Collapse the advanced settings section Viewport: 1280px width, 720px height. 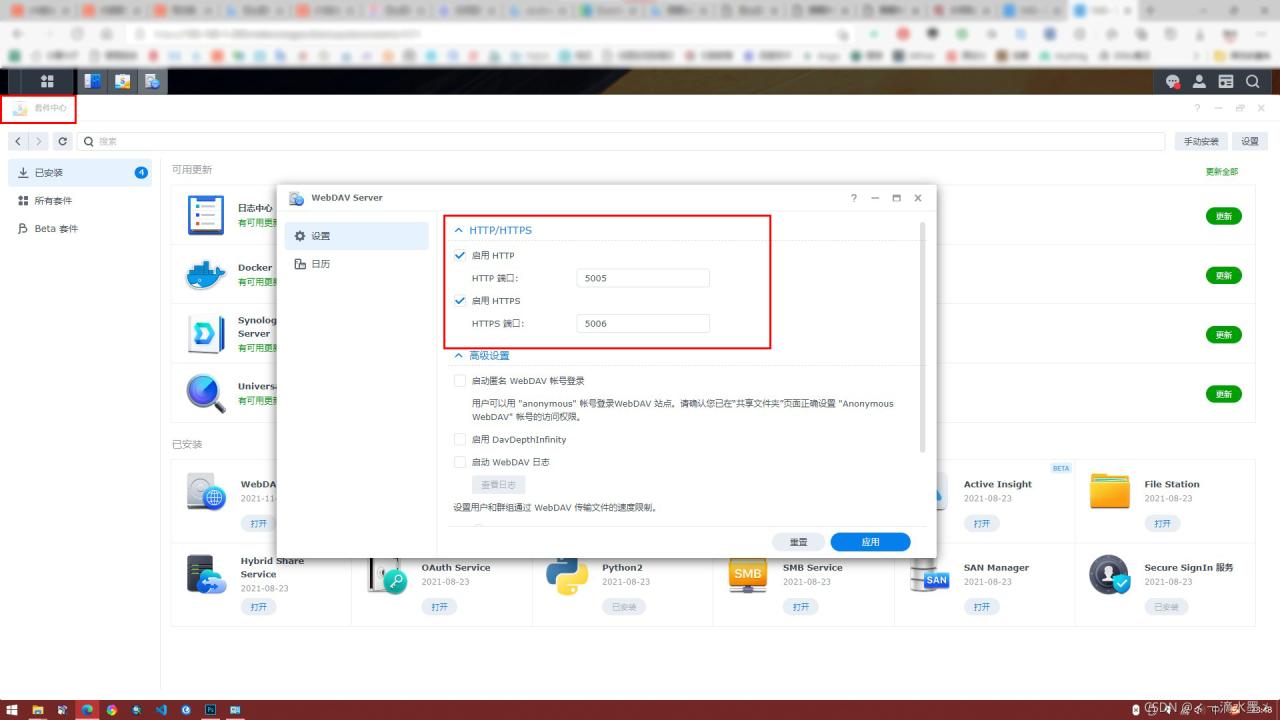click(x=459, y=355)
